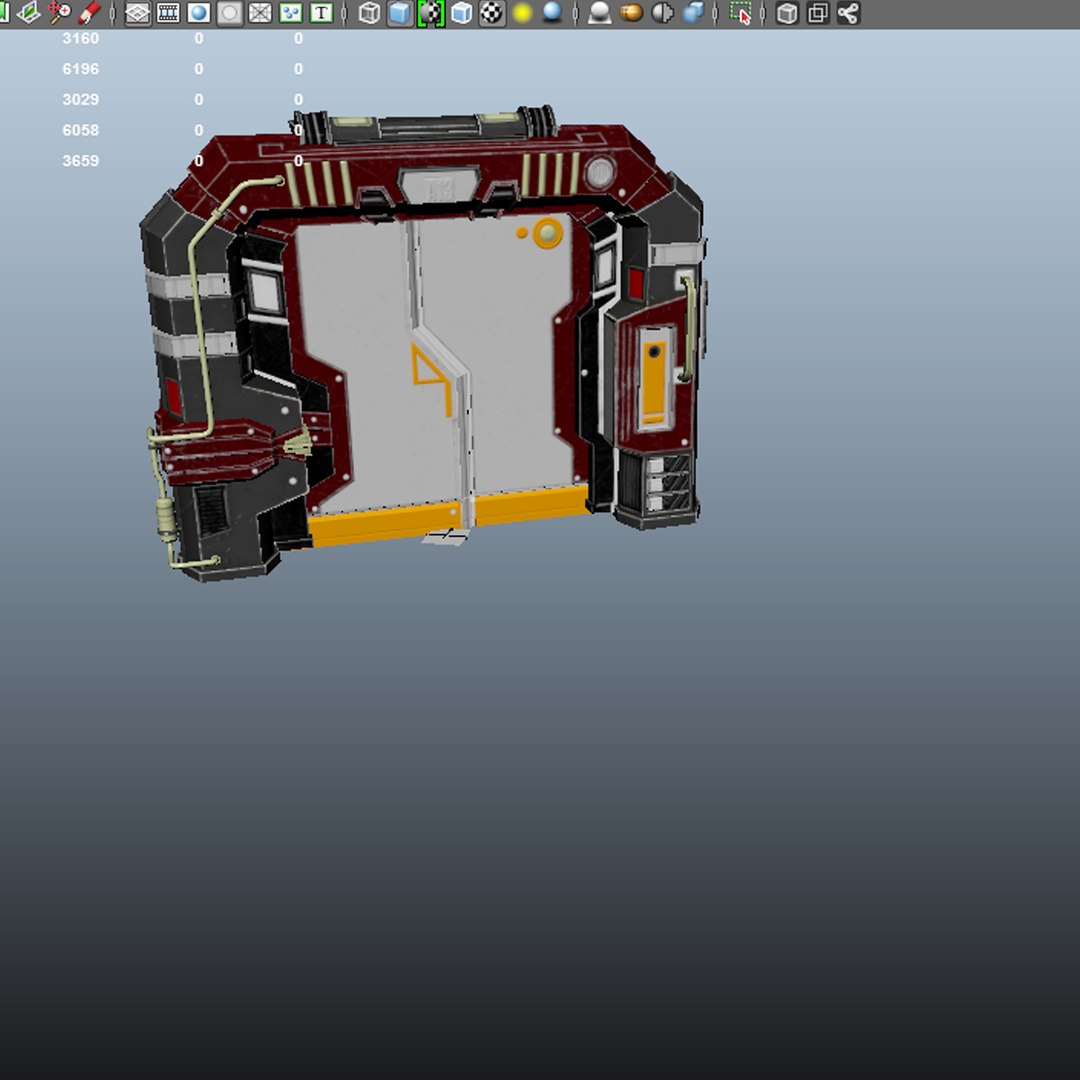
Task: Click the HUD value 3659
Action: pyautogui.click(x=81, y=161)
